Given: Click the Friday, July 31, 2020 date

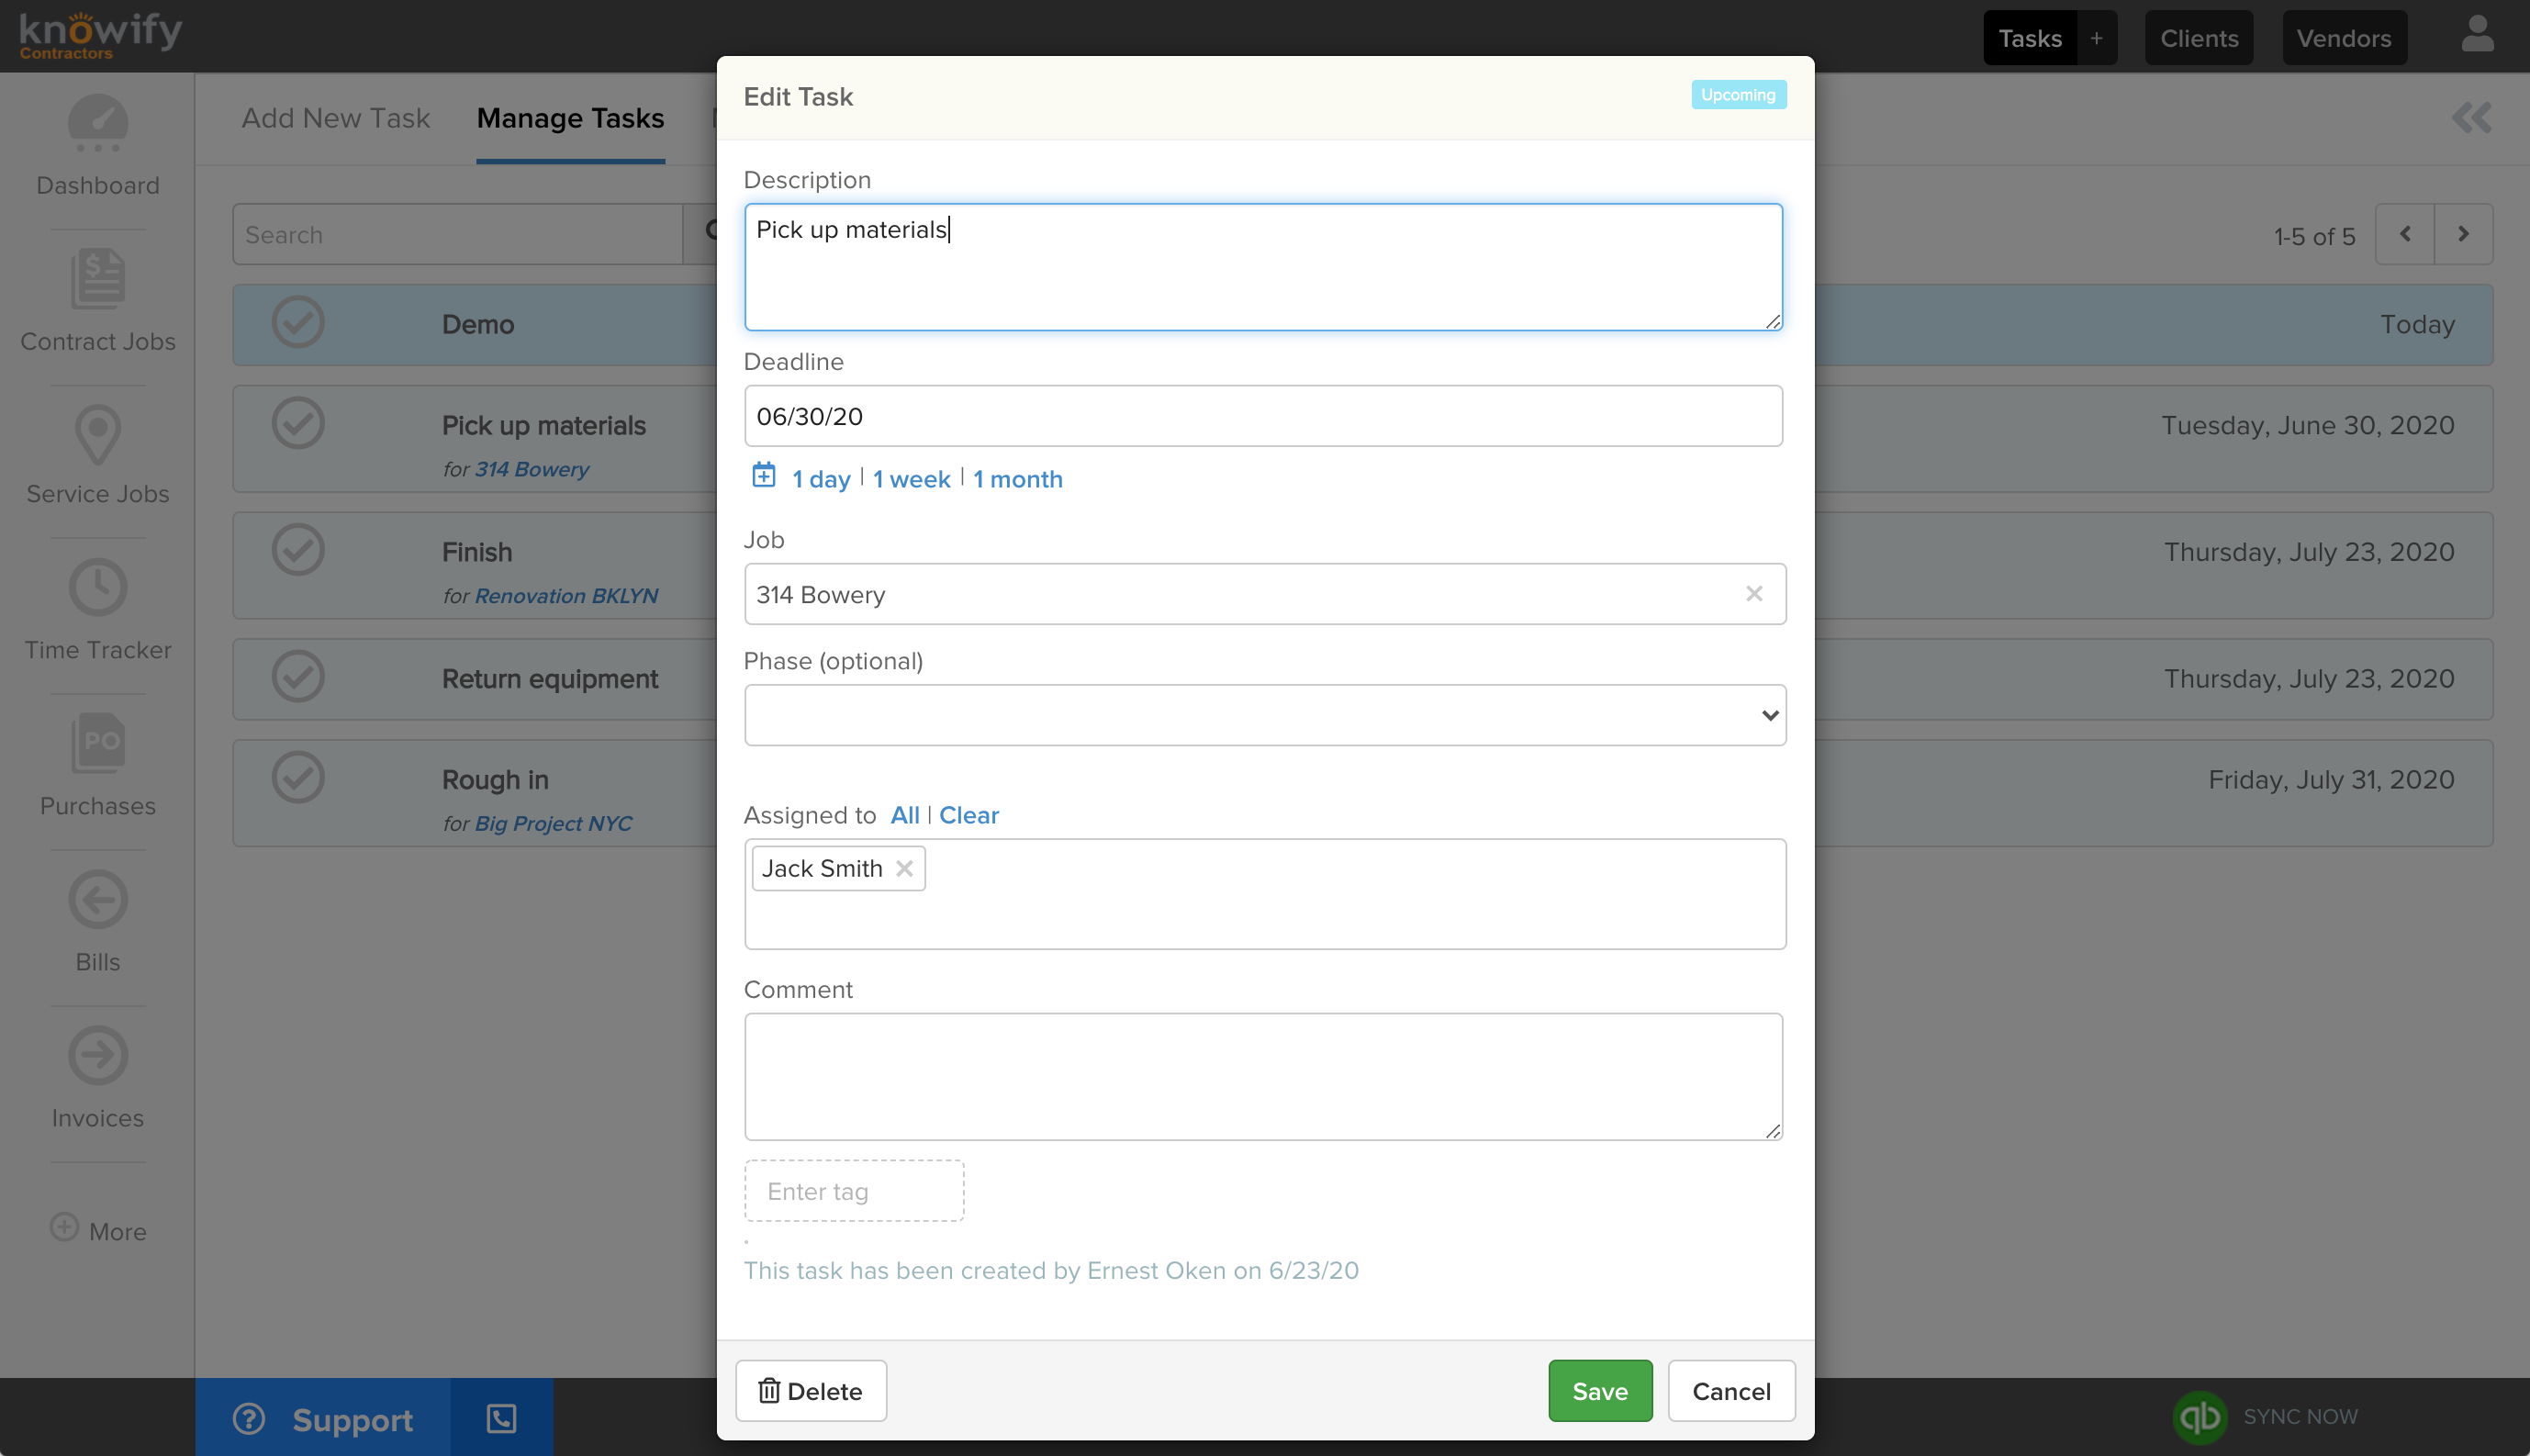Looking at the screenshot, I should [2331, 780].
